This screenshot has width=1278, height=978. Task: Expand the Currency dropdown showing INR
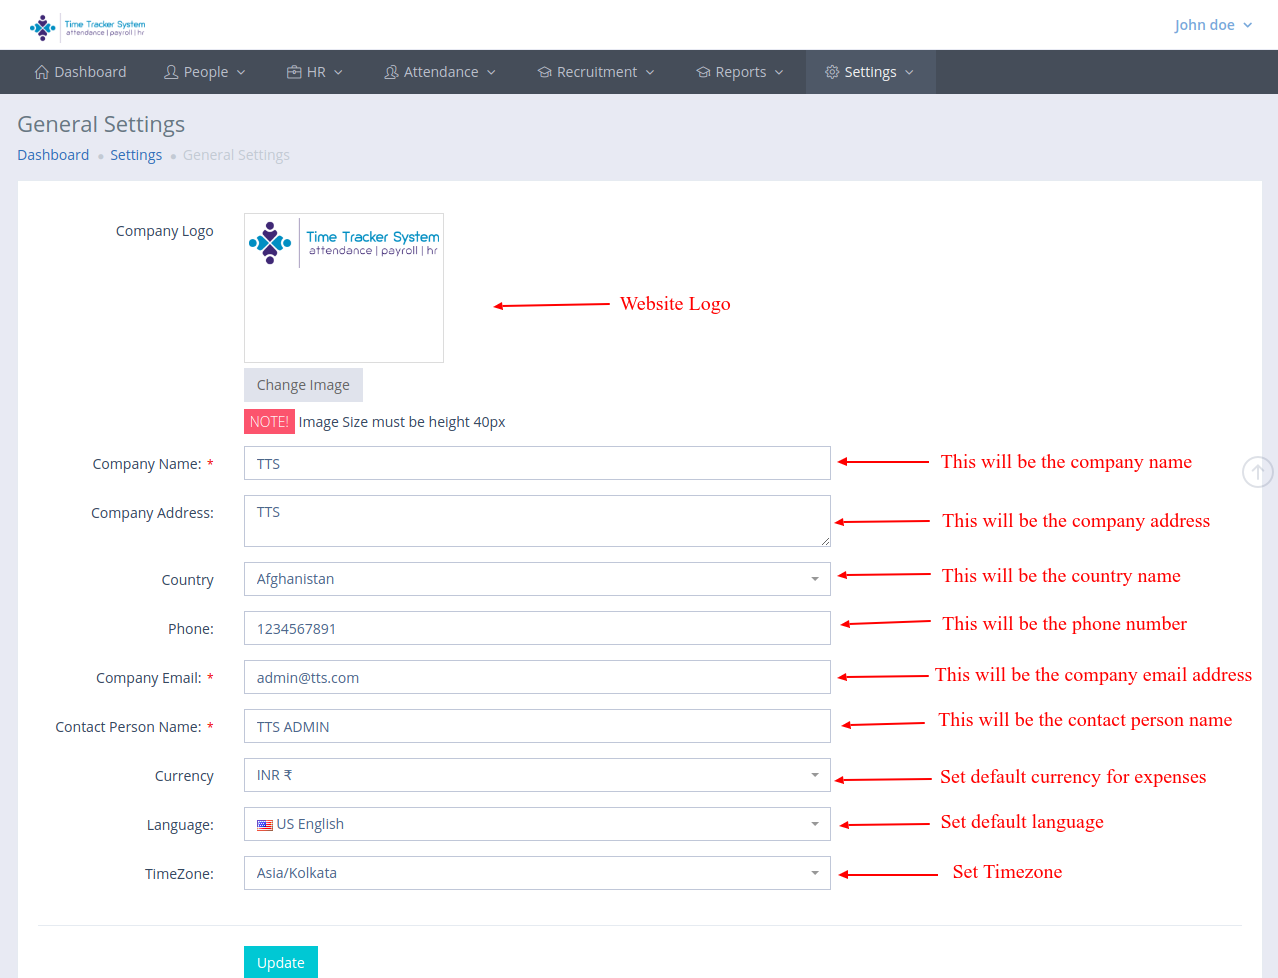pos(537,775)
